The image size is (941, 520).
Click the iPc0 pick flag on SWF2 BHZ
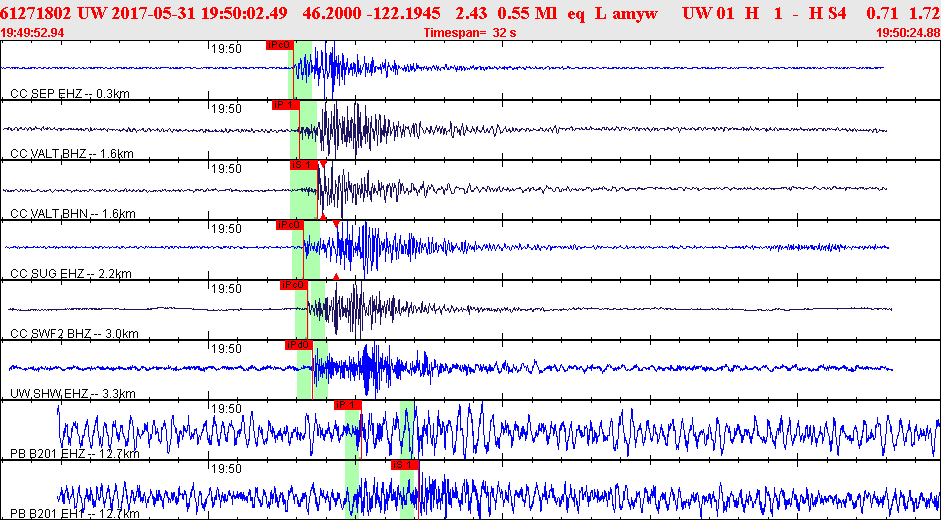pyautogui.click(x=293, y=285)
